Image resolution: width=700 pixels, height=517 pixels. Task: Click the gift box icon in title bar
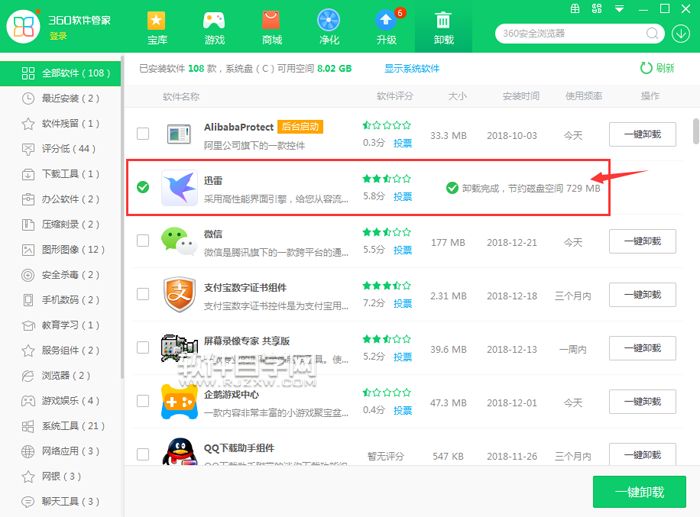(x=575, y=8)
